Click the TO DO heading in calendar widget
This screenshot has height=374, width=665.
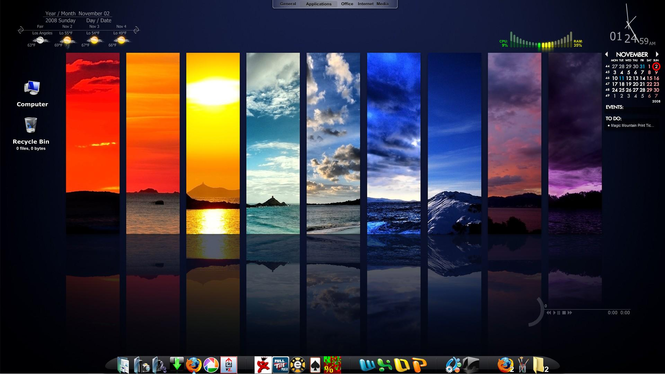pos(613,118)
